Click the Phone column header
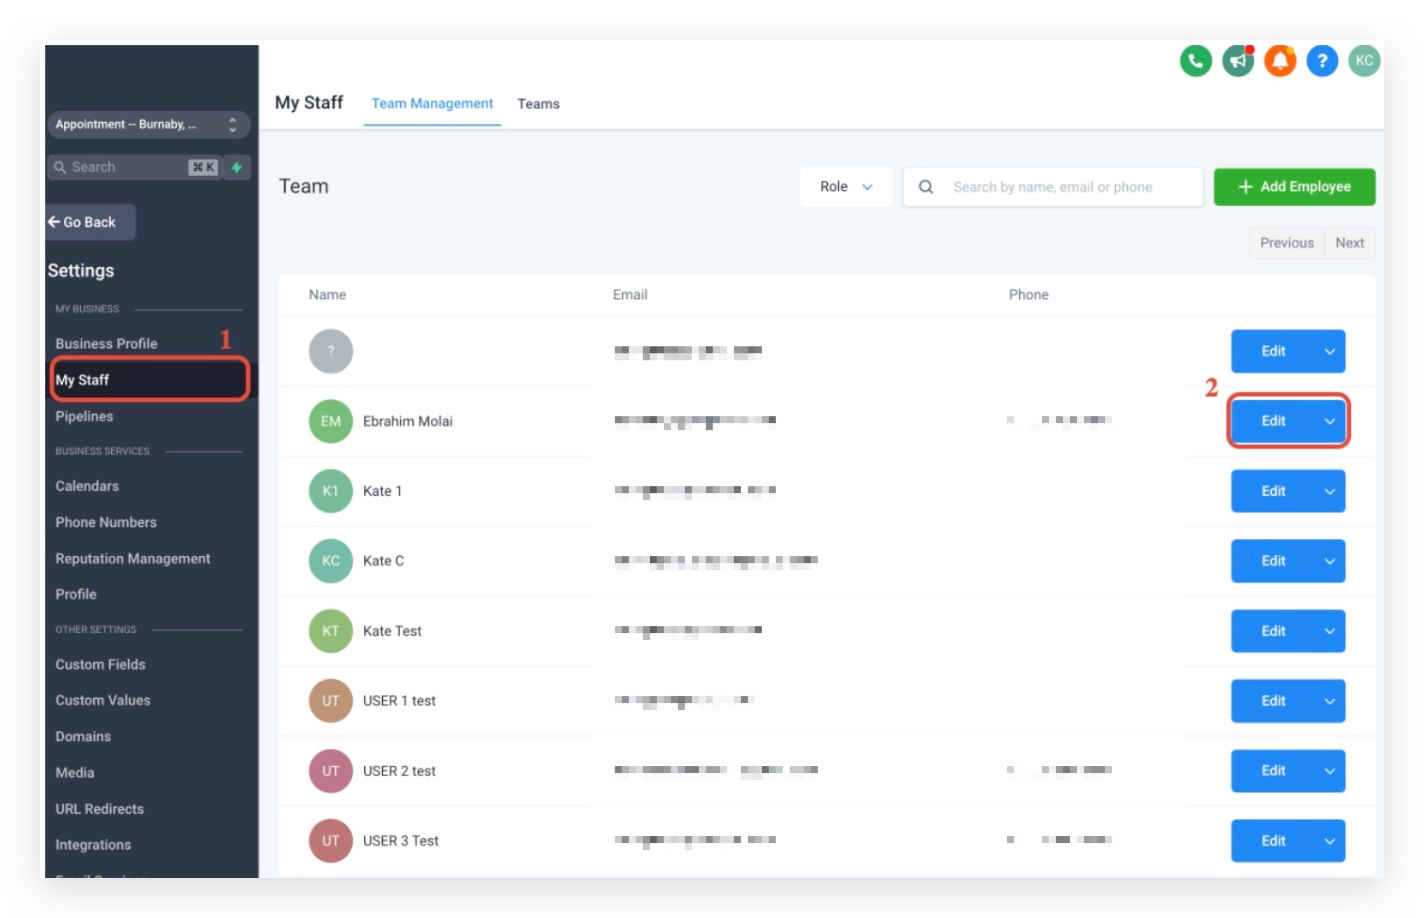This screenshot has height=918, width=1424. point(1028,295)
